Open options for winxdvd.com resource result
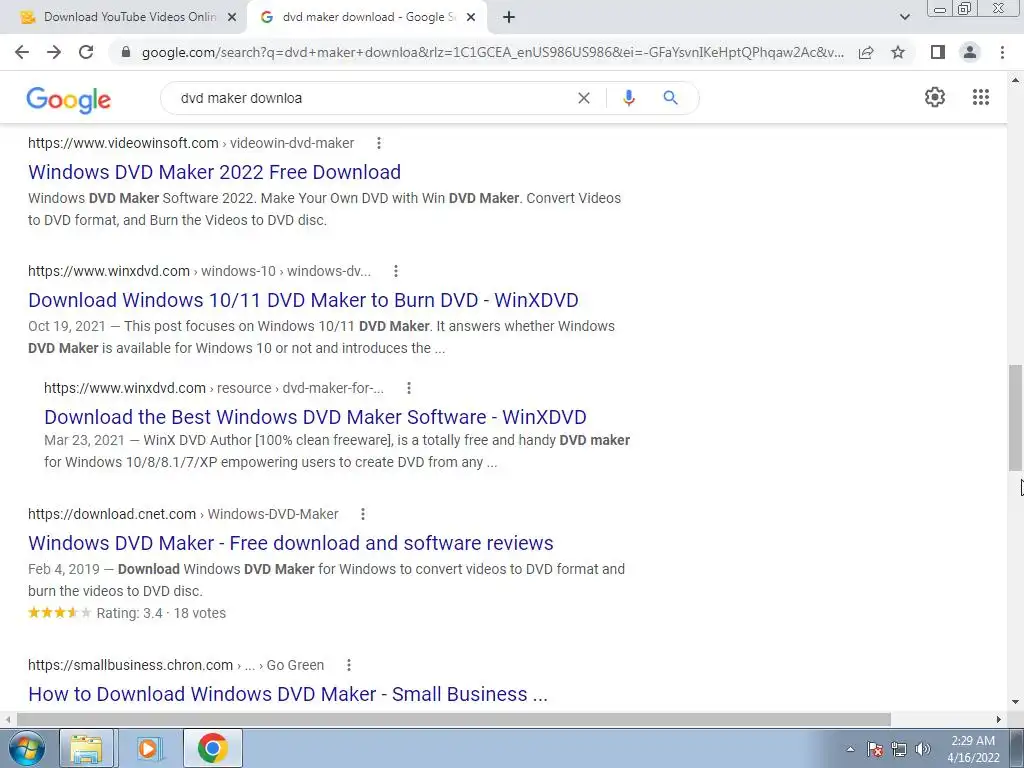 pyautogui.click(x=409, y=388)
